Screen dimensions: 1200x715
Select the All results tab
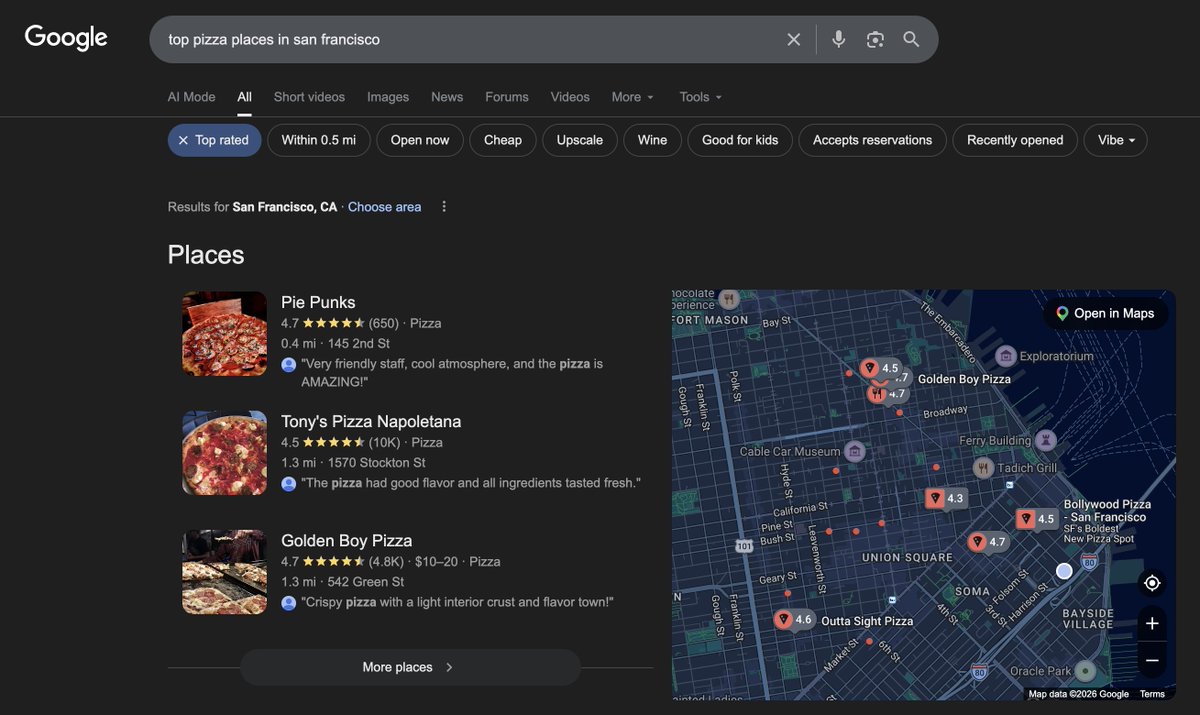(x=244, y=97)
